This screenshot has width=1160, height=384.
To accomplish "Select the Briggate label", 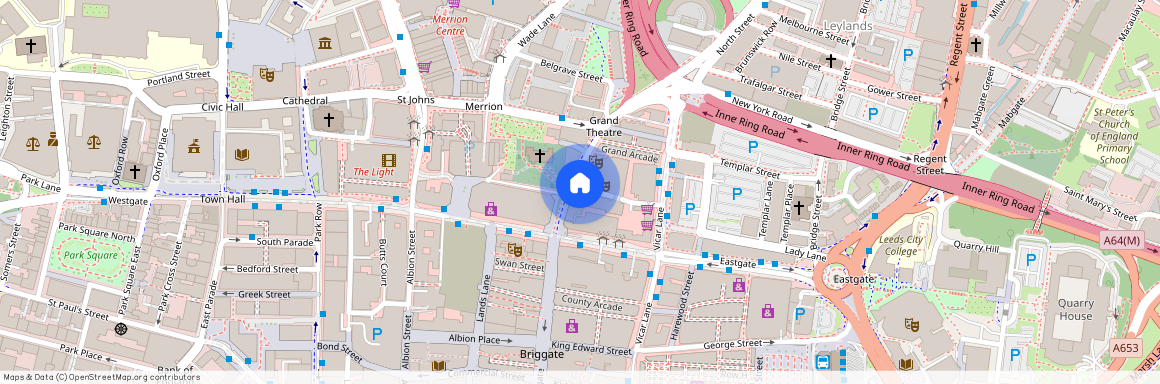I will [x=542, y=354].
